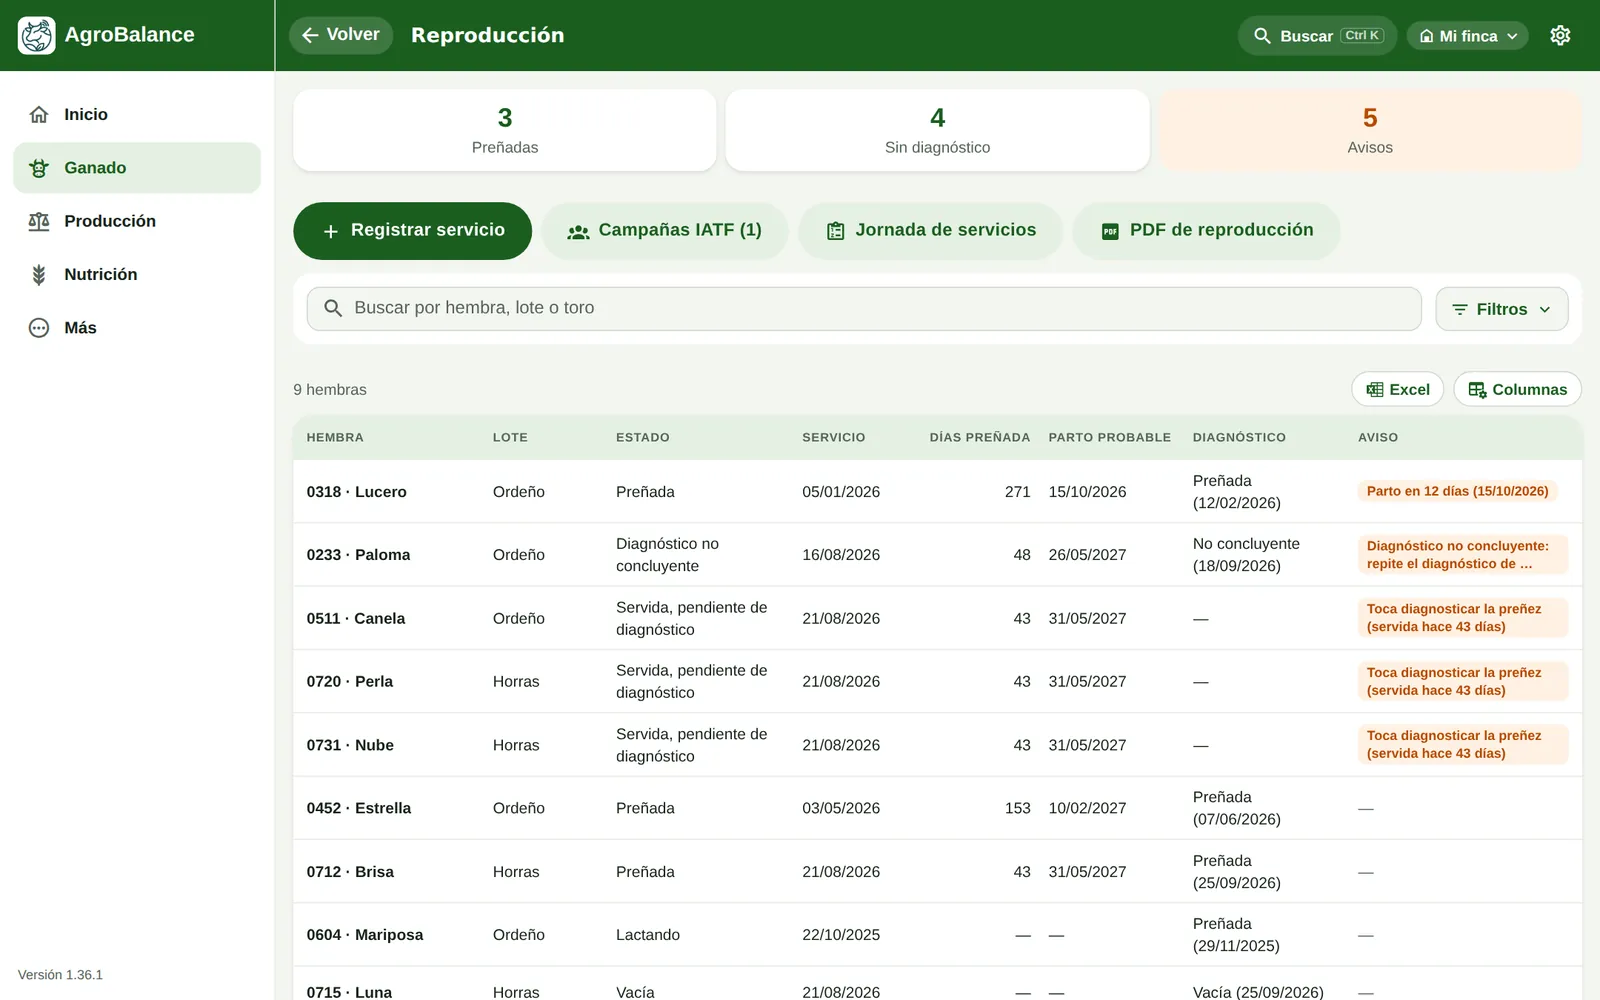This screenshot has height=1000, width=1600.
Task: Generate PDF de reproducción
Action: [1206, 231]
